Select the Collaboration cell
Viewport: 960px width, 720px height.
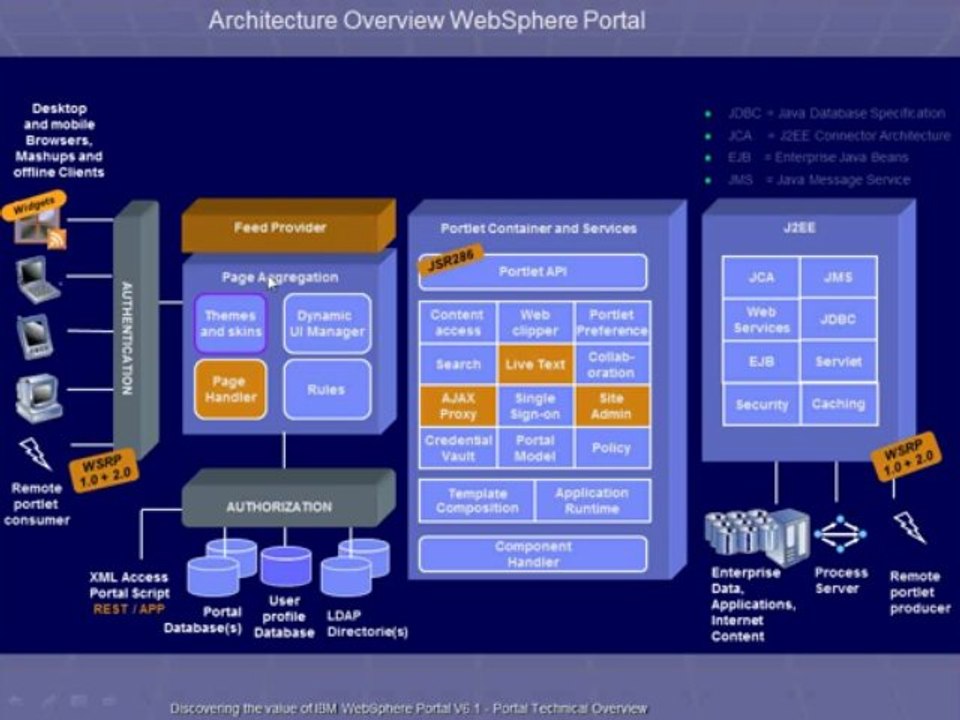pos(612,364)
